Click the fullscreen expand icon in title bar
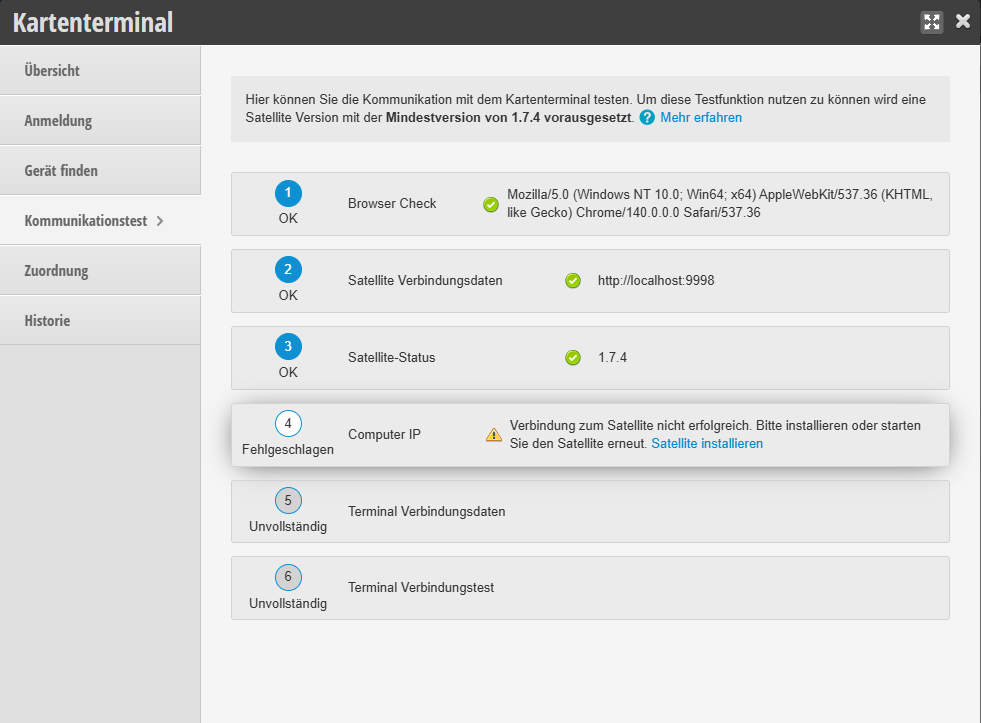 pos(932,22)
